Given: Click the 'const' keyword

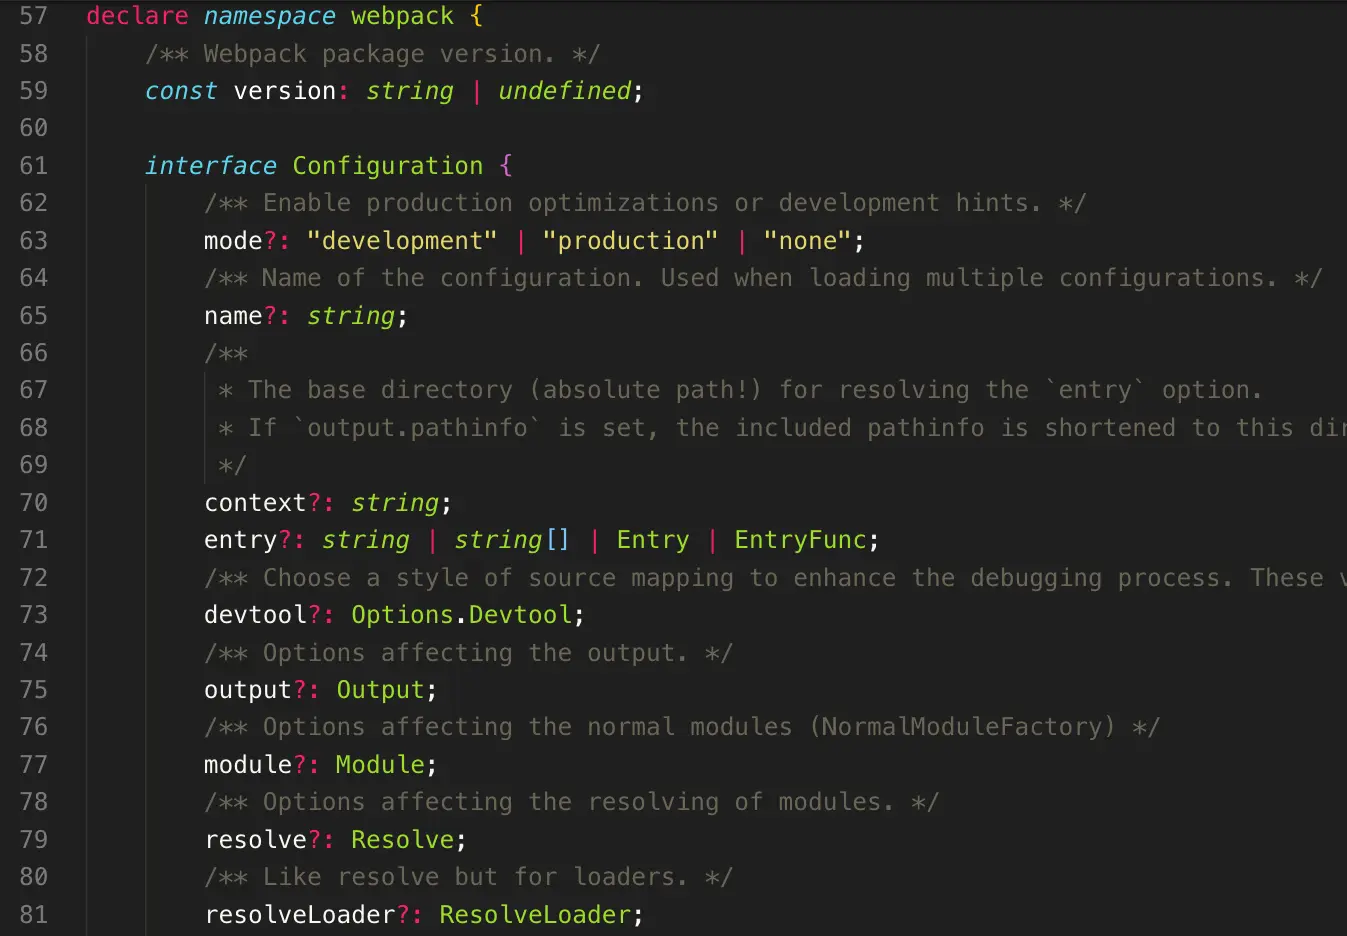Looking at the screenshot, I should (x=181, y=91).
